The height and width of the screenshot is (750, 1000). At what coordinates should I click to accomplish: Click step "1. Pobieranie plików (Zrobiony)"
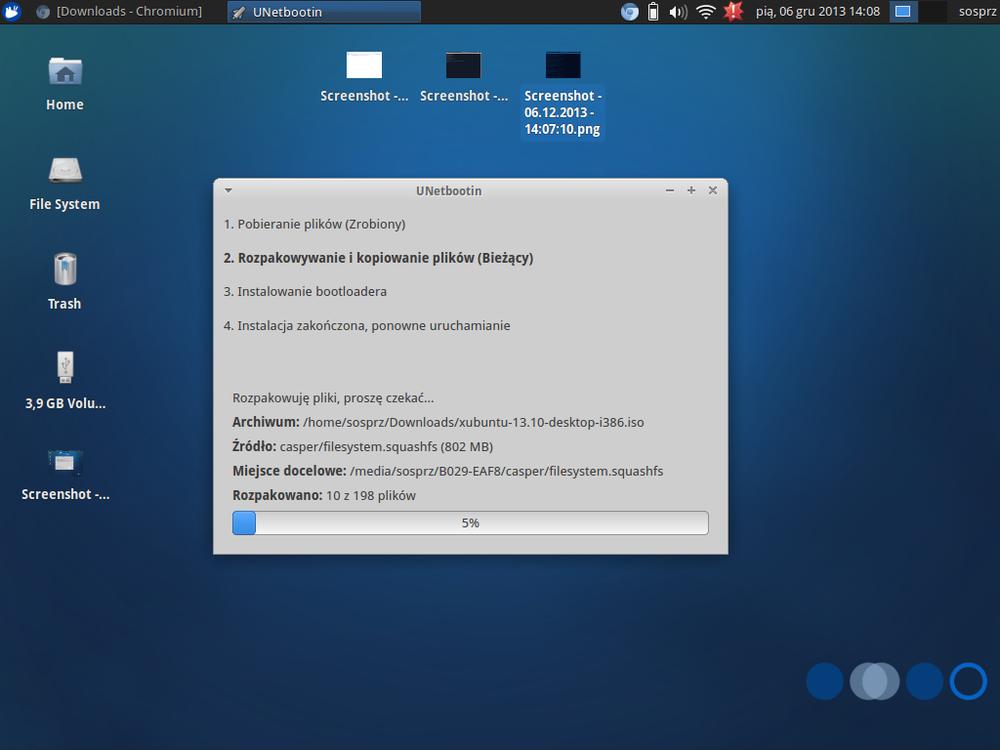[x=314, y=224]
